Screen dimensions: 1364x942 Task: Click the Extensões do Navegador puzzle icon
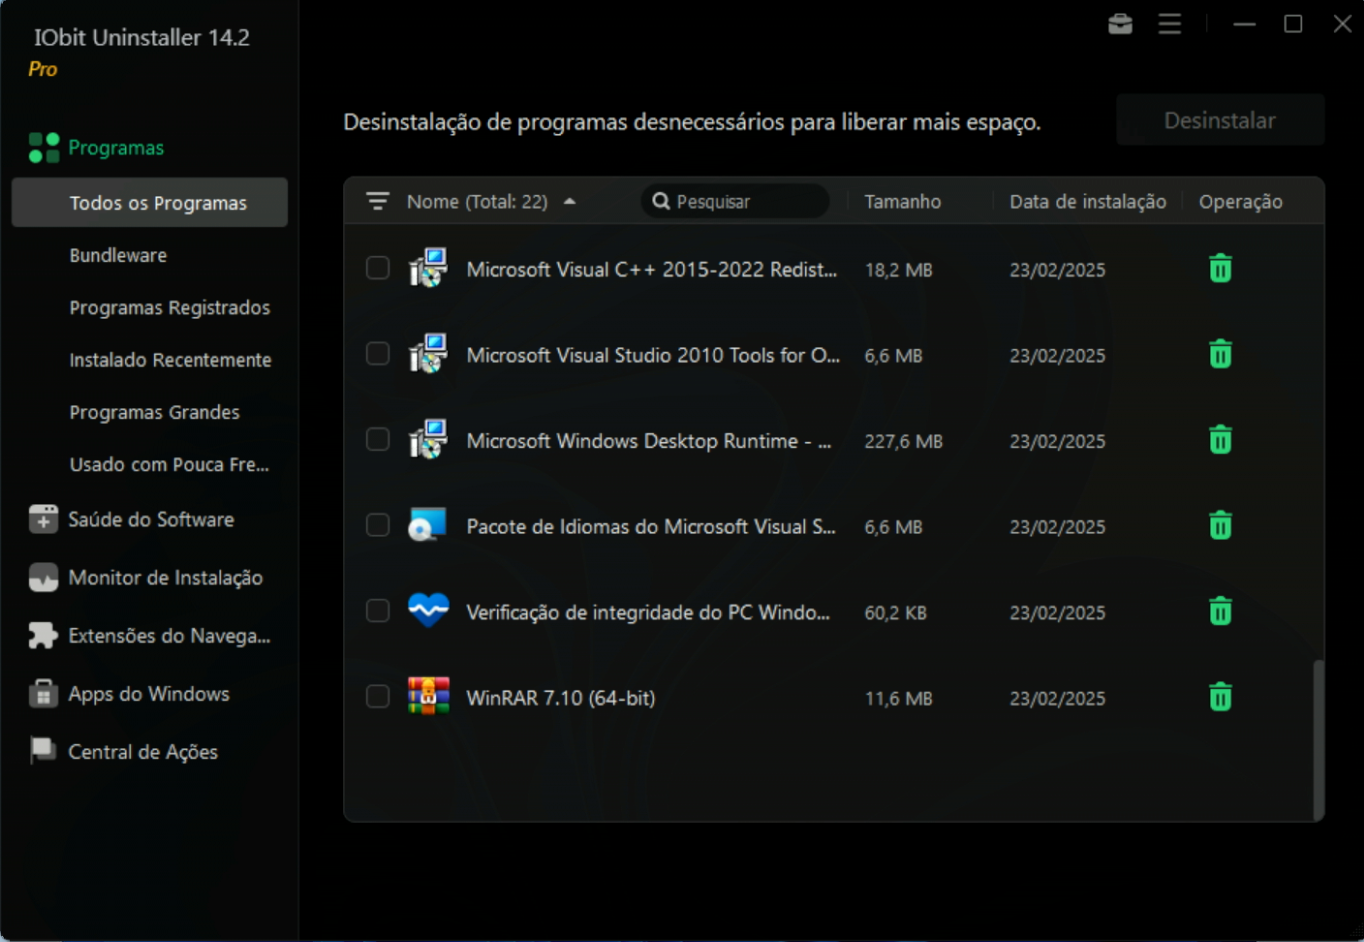coord(44,635)
